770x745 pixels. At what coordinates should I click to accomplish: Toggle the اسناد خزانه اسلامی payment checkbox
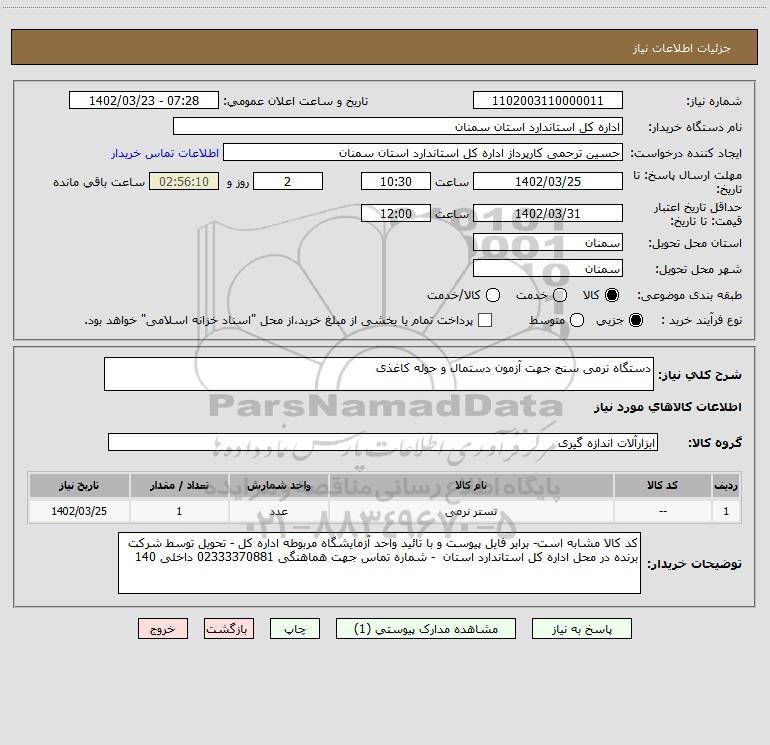click(x=485, y=320)
